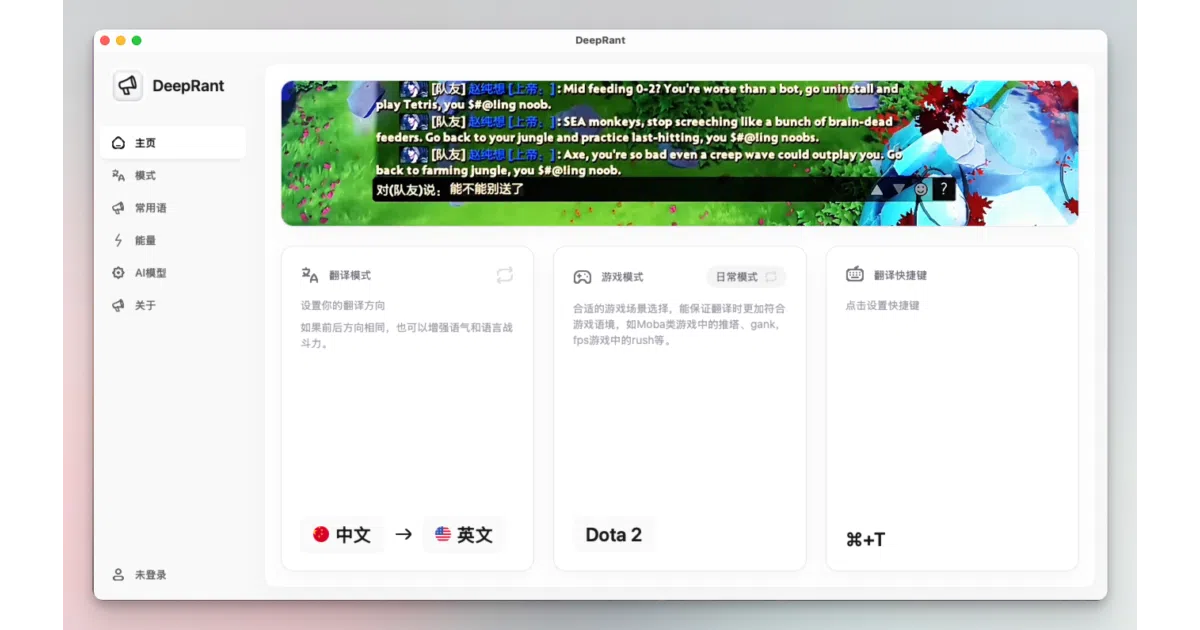Click the Dota chat banner image
Image resolution: width=1200 pixels, height=630 pixels.
(x=680, y=153)
